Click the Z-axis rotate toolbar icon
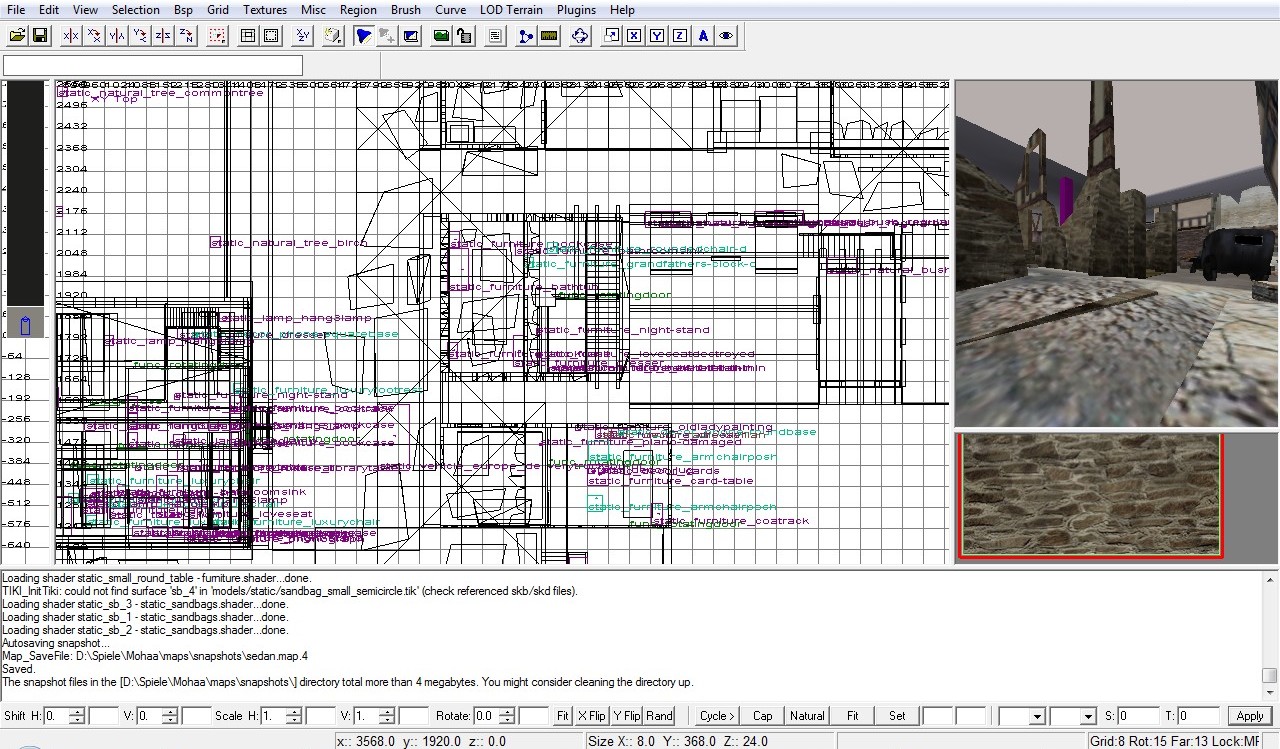This screenshot has width=1280, height=749. [186, 36]
